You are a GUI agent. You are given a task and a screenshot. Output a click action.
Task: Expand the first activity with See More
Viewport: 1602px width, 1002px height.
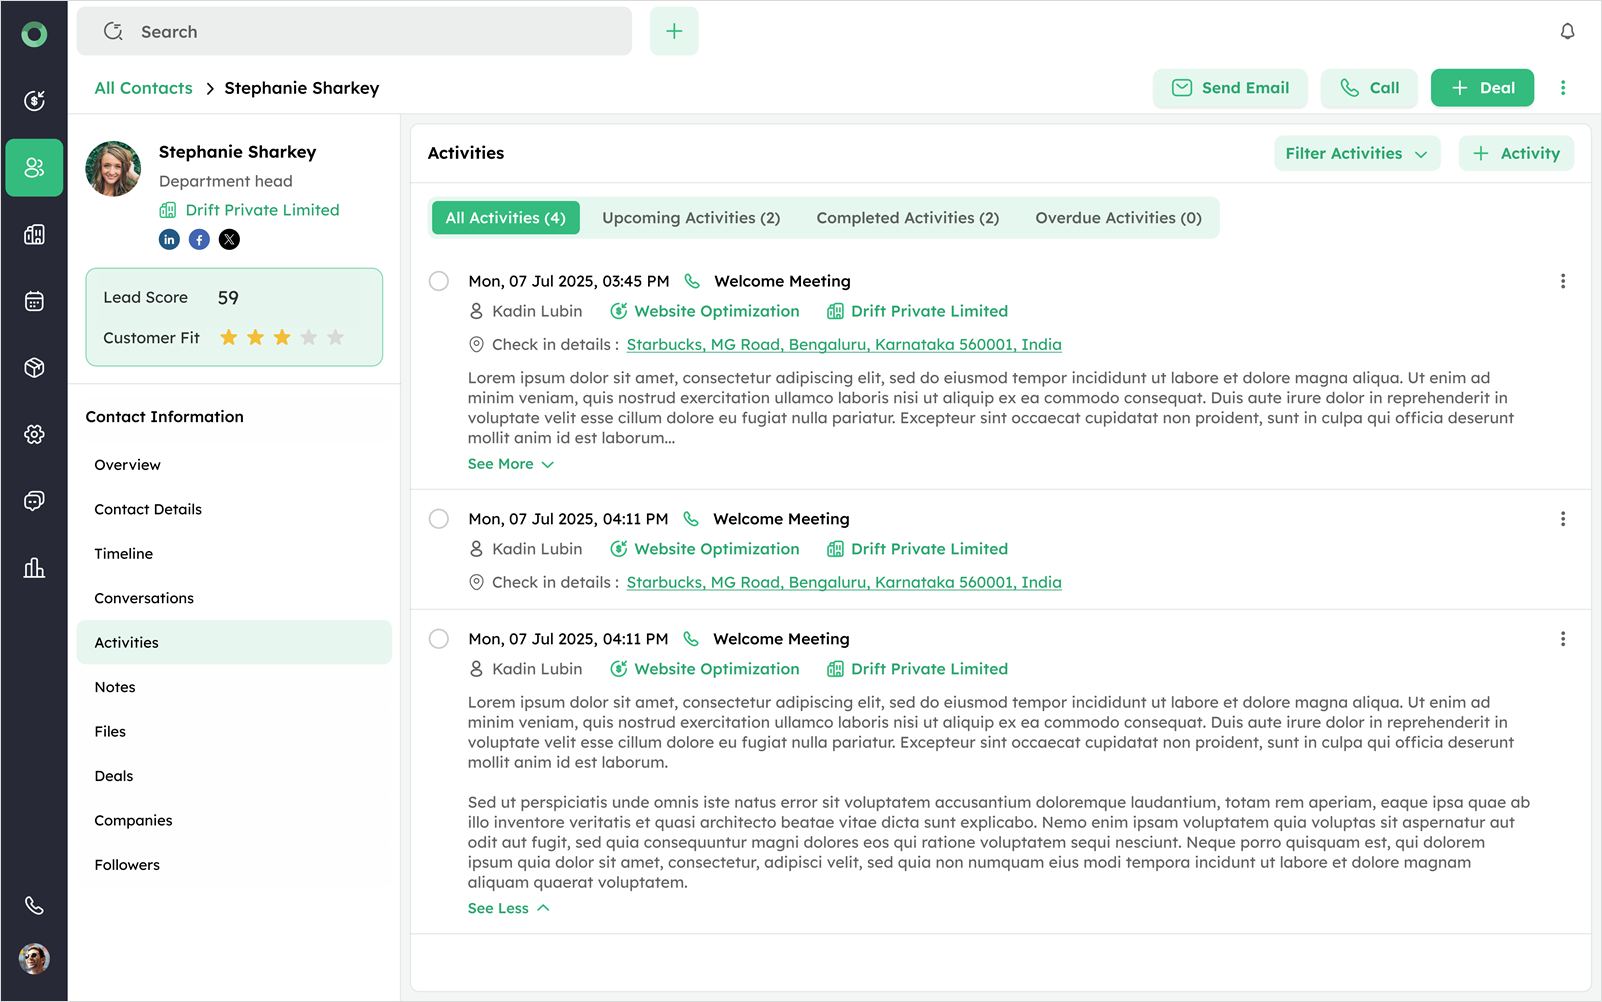pyautogui.click(x=510, y=464)
